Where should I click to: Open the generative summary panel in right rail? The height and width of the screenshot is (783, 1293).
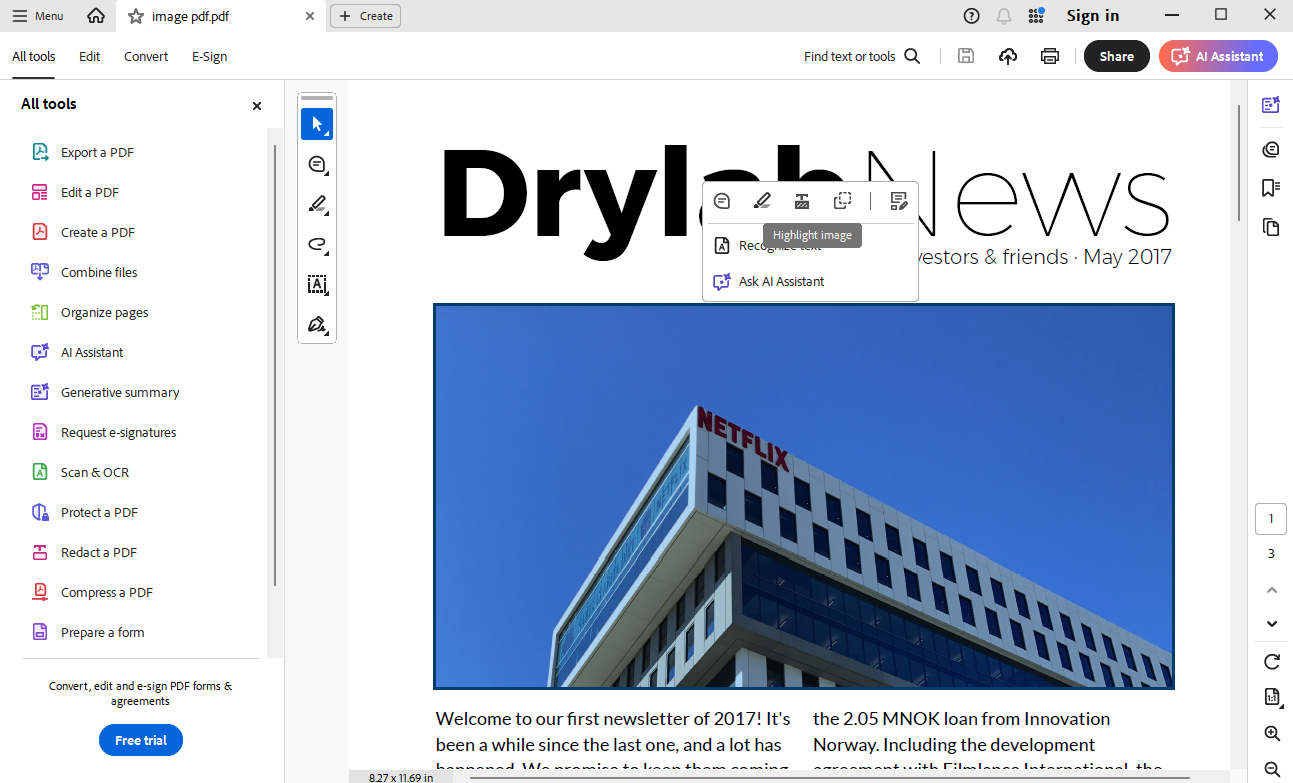pyautogui.click(x=1271, y=105)
